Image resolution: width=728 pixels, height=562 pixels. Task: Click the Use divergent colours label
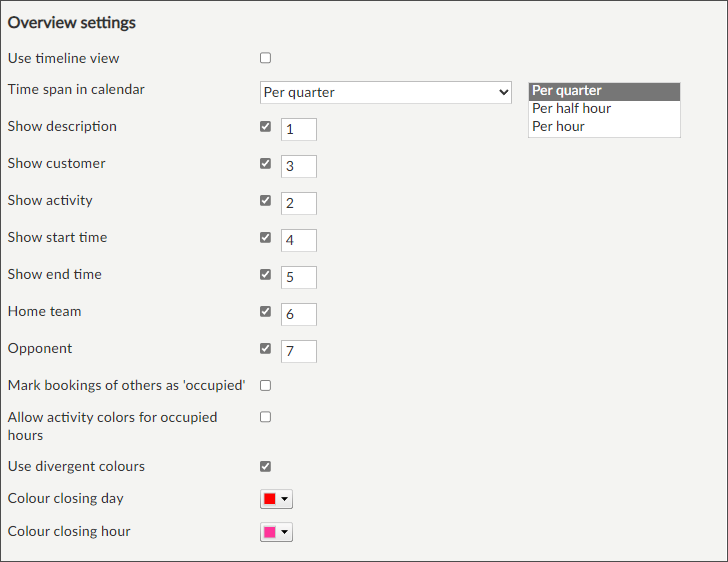[x=77, y=466]
